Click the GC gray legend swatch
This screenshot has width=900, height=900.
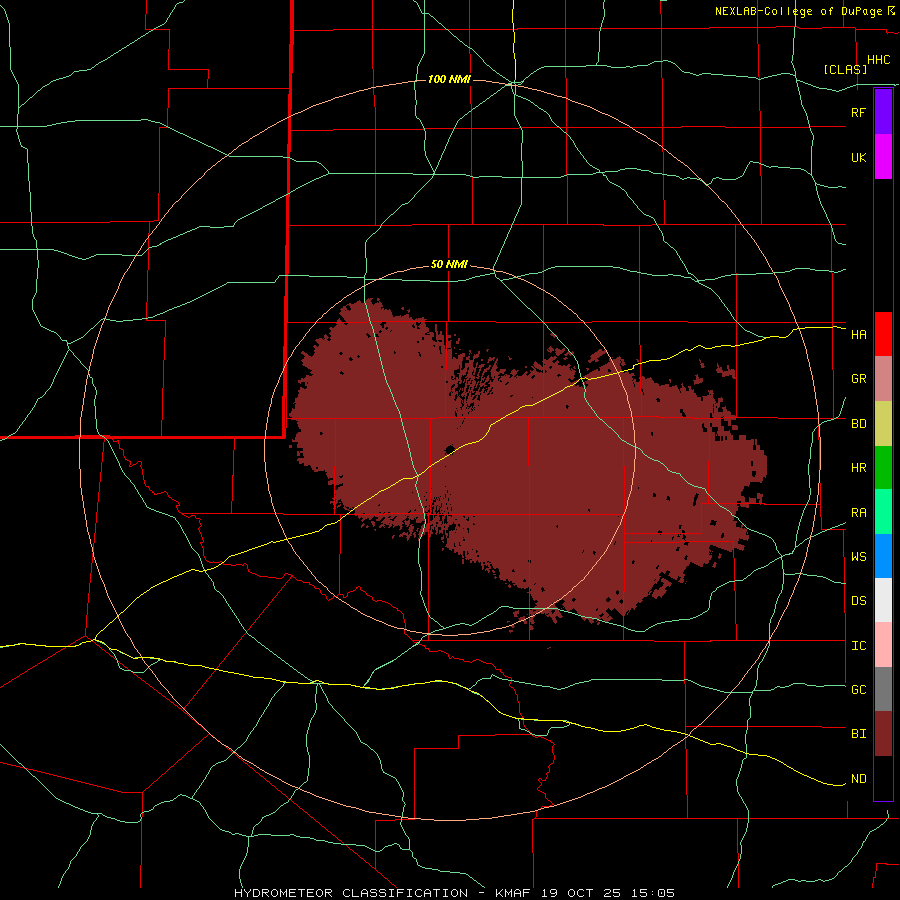click(883, 689)
